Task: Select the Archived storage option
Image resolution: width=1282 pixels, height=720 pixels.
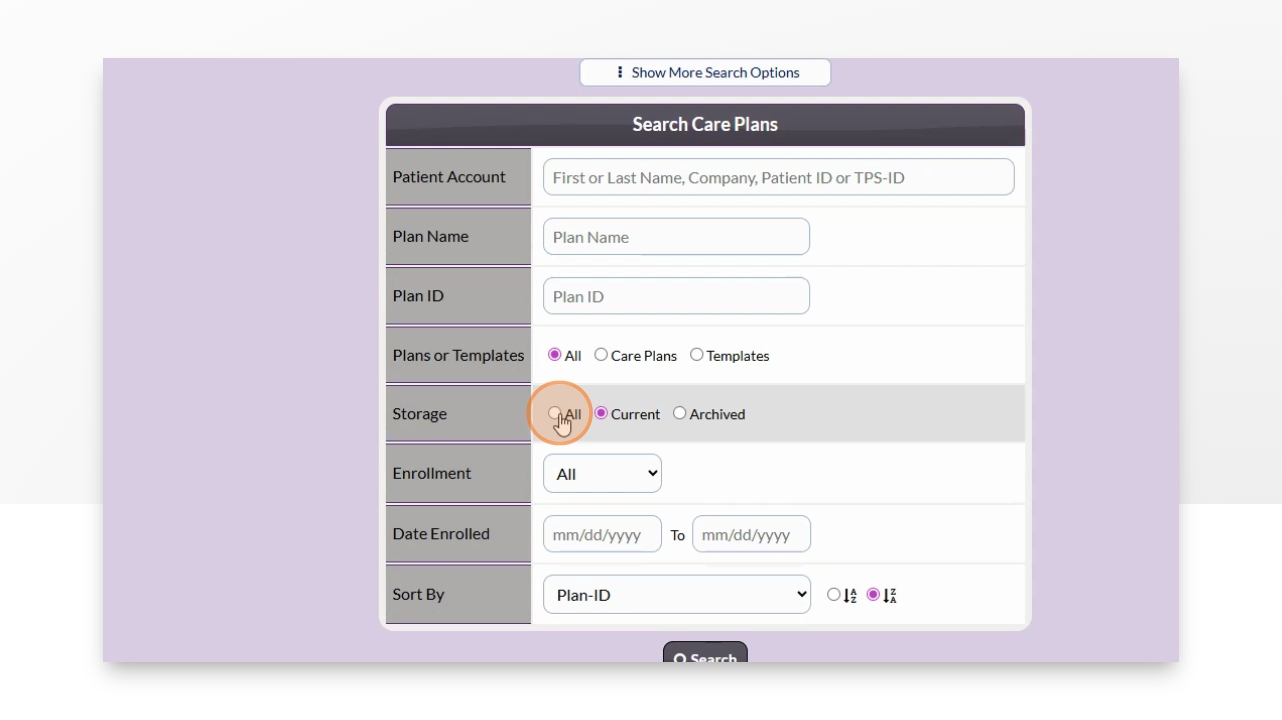Action: 680,413
